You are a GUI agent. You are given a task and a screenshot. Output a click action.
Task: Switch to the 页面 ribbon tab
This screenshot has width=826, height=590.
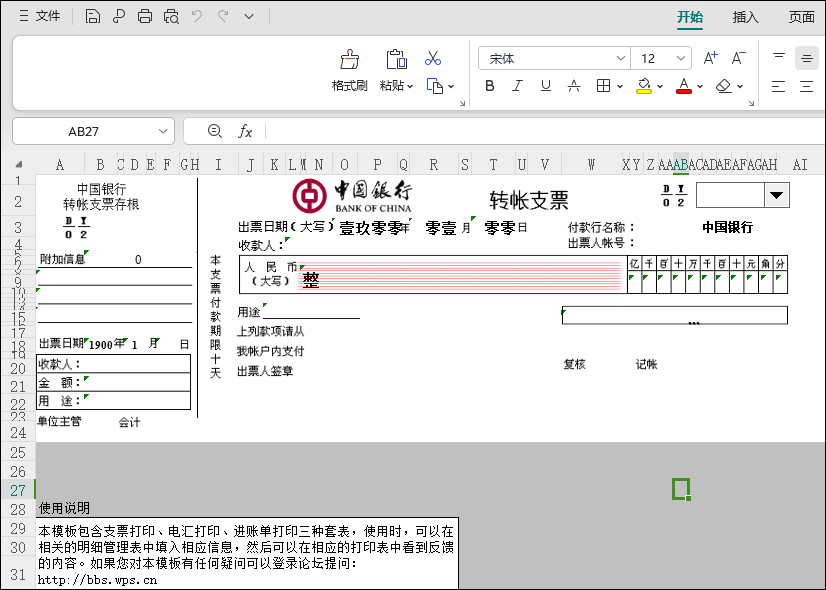[x=801, y=17]
